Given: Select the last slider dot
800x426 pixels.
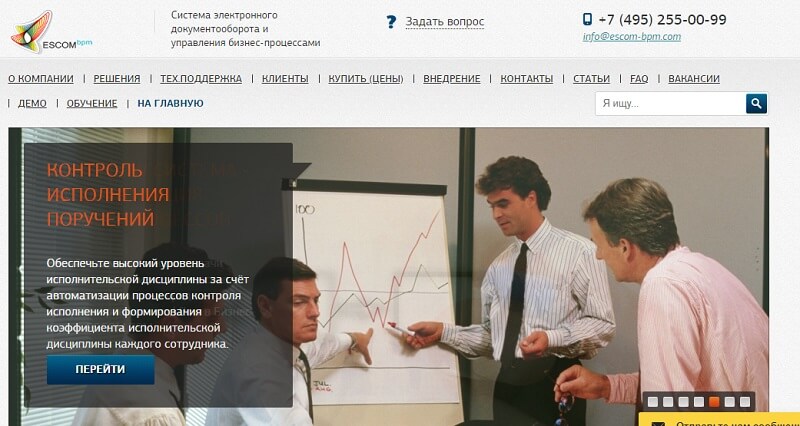Looking at the screenshot, I should point(745,402).
